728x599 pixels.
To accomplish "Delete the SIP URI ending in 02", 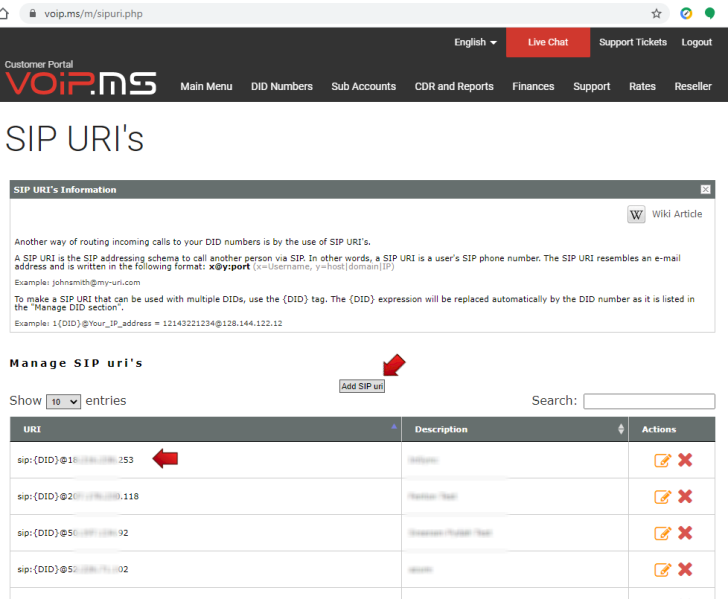I will 685,569.
